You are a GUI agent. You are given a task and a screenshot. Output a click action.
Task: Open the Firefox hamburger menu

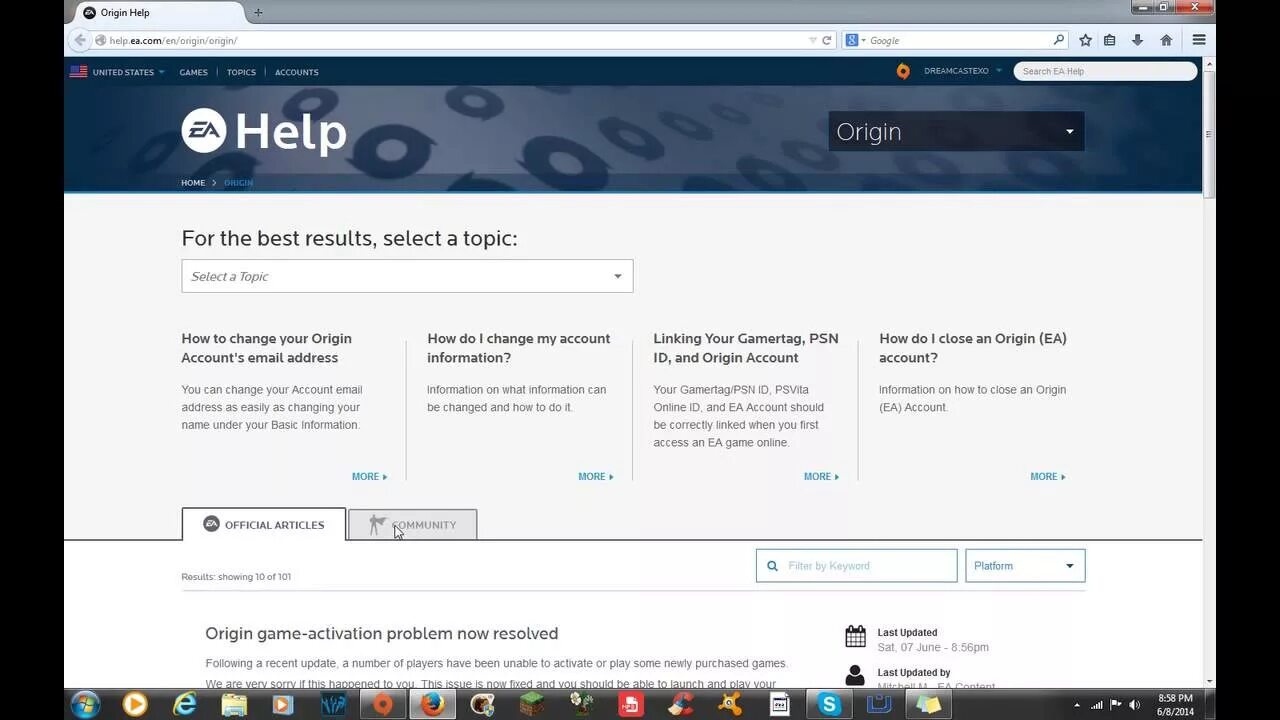click(1199, 40)
